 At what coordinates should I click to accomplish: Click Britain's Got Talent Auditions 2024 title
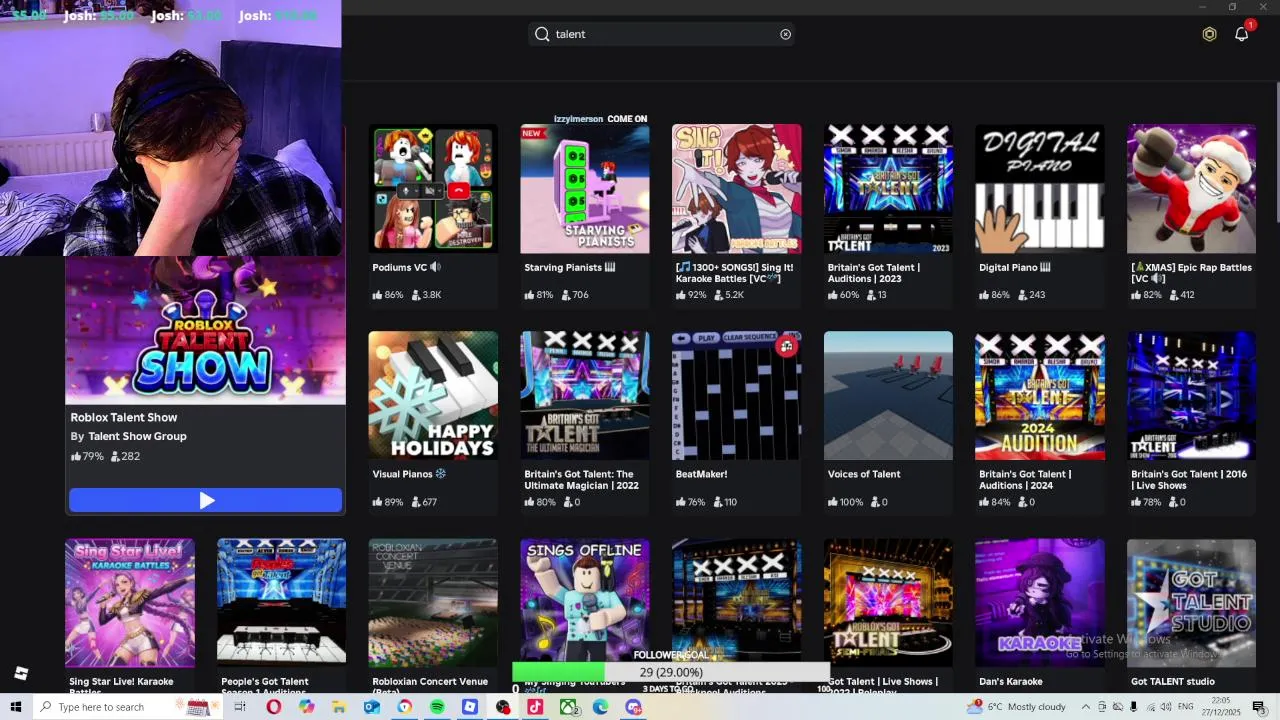pyautogui.click(x=1025, y=480)
